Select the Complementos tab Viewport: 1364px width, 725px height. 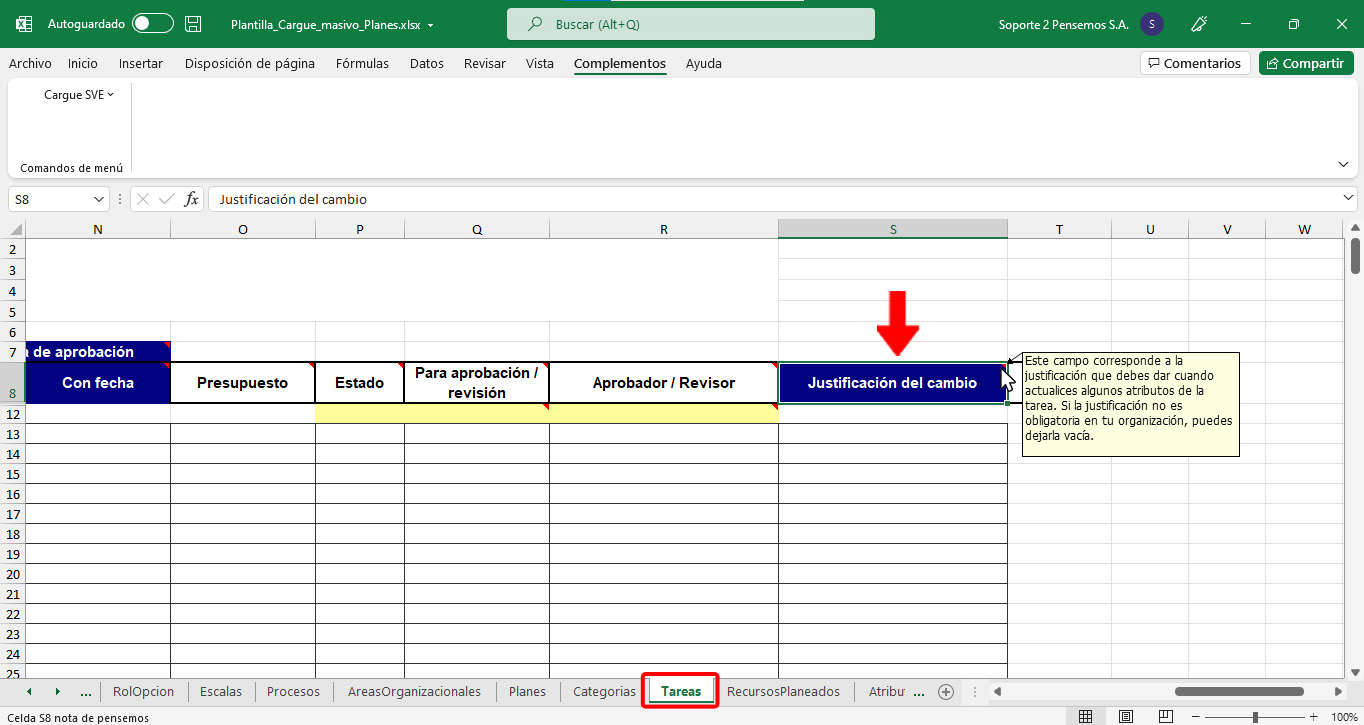click(x=620, y=63)
